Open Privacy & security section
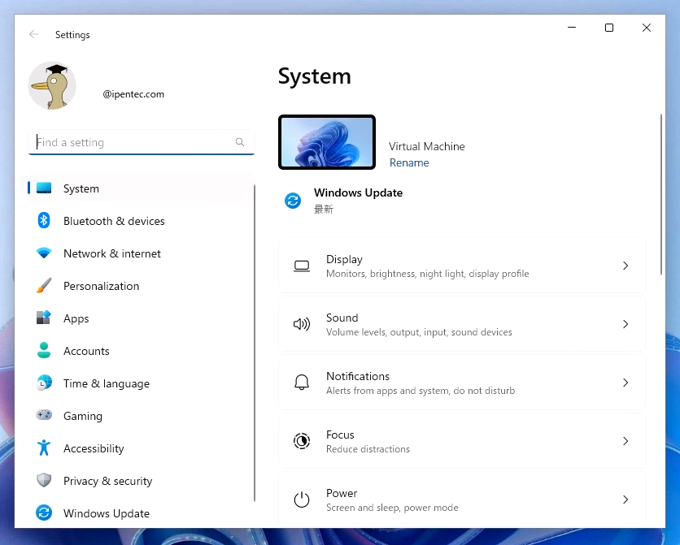The width and height of the screenshot is (680, 545). [141, 481]
